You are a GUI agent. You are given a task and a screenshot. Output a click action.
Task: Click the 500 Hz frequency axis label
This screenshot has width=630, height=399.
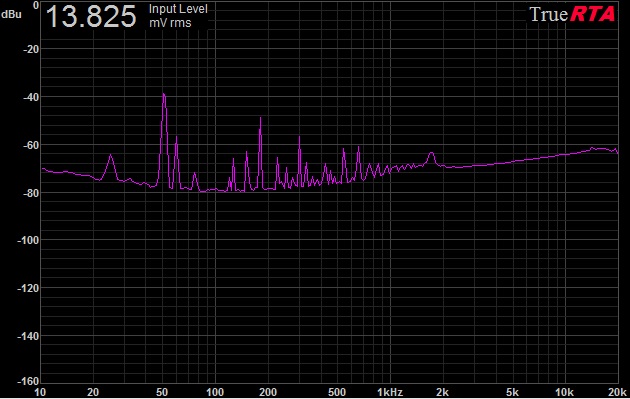pos(337,392)
